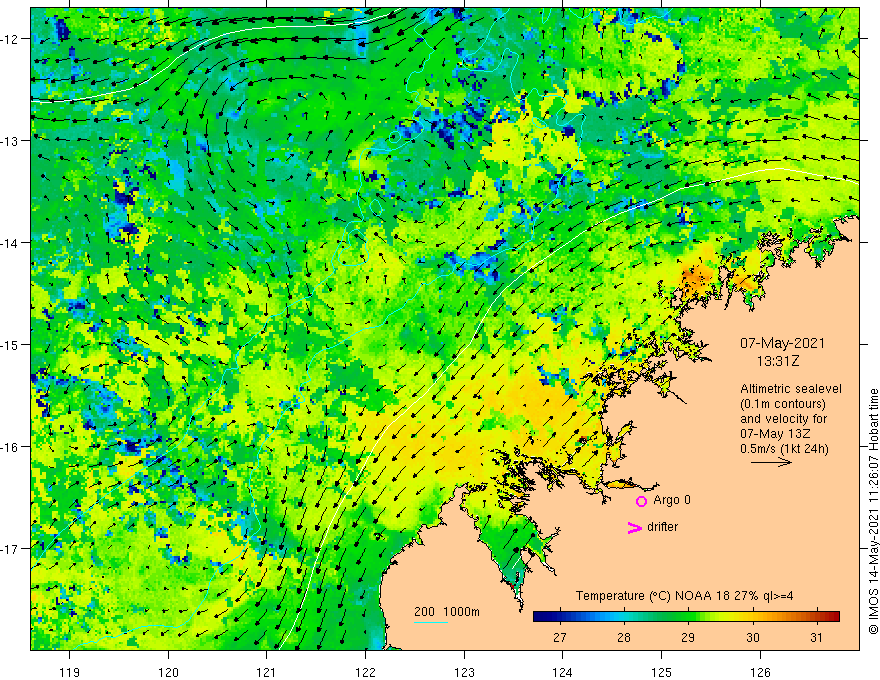Click the '07-May-2021' date text

[782, 343]
